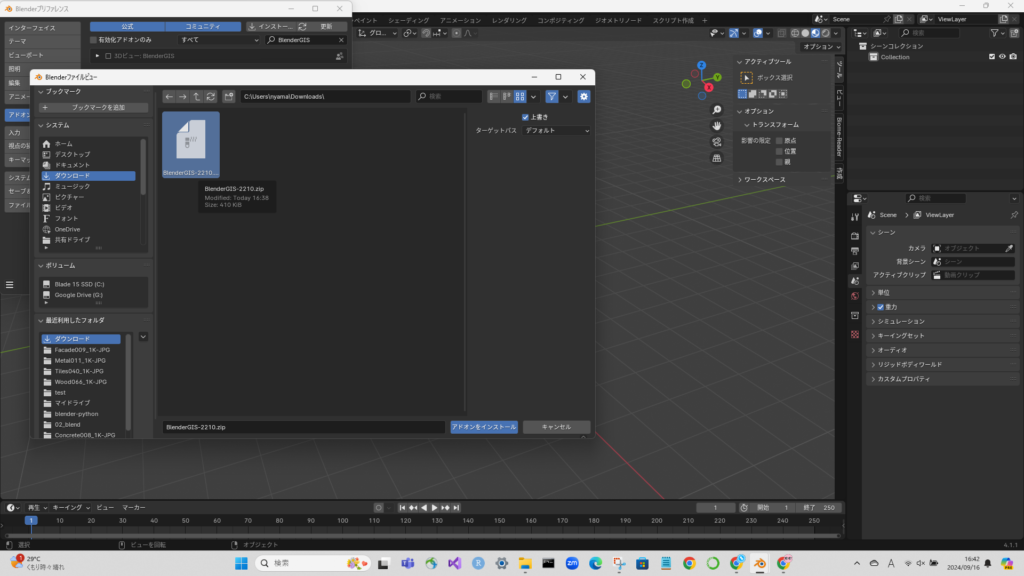Image resolution: width=1024 pixels, height=576 pixels.
Task: Expand the リジッドボディワールド section
Action: click(909, 365)
